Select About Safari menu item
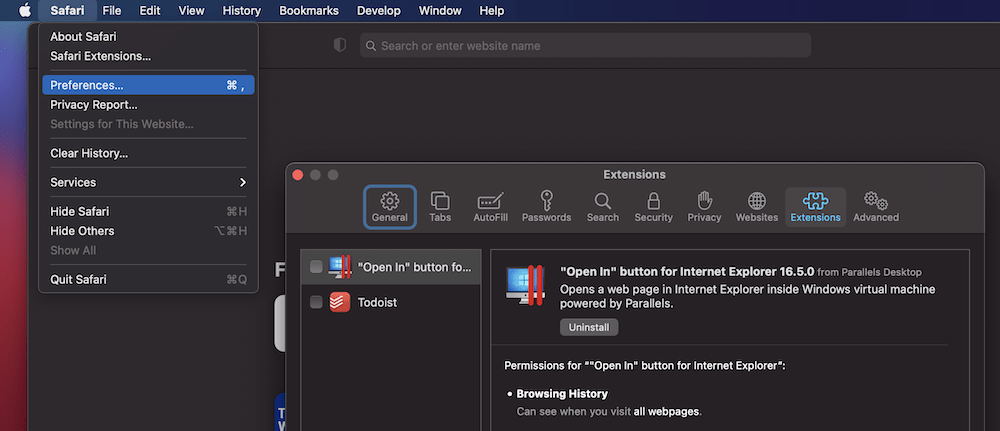Image resolution: width=1000 pixels, height=431 pixels. (148, 37)
